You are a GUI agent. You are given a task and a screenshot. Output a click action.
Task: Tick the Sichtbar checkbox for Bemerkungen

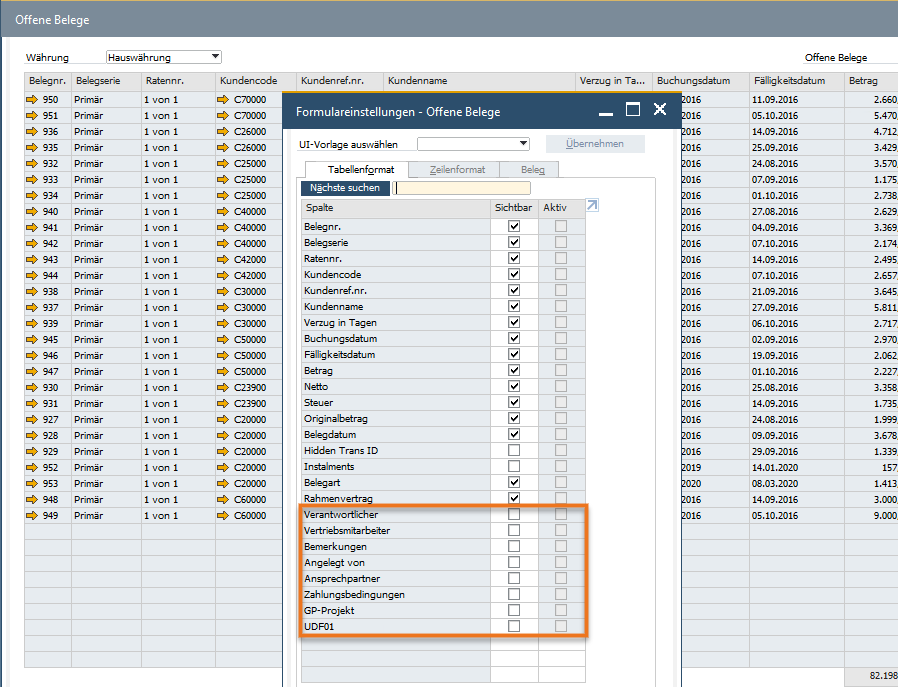click(514, 547)
